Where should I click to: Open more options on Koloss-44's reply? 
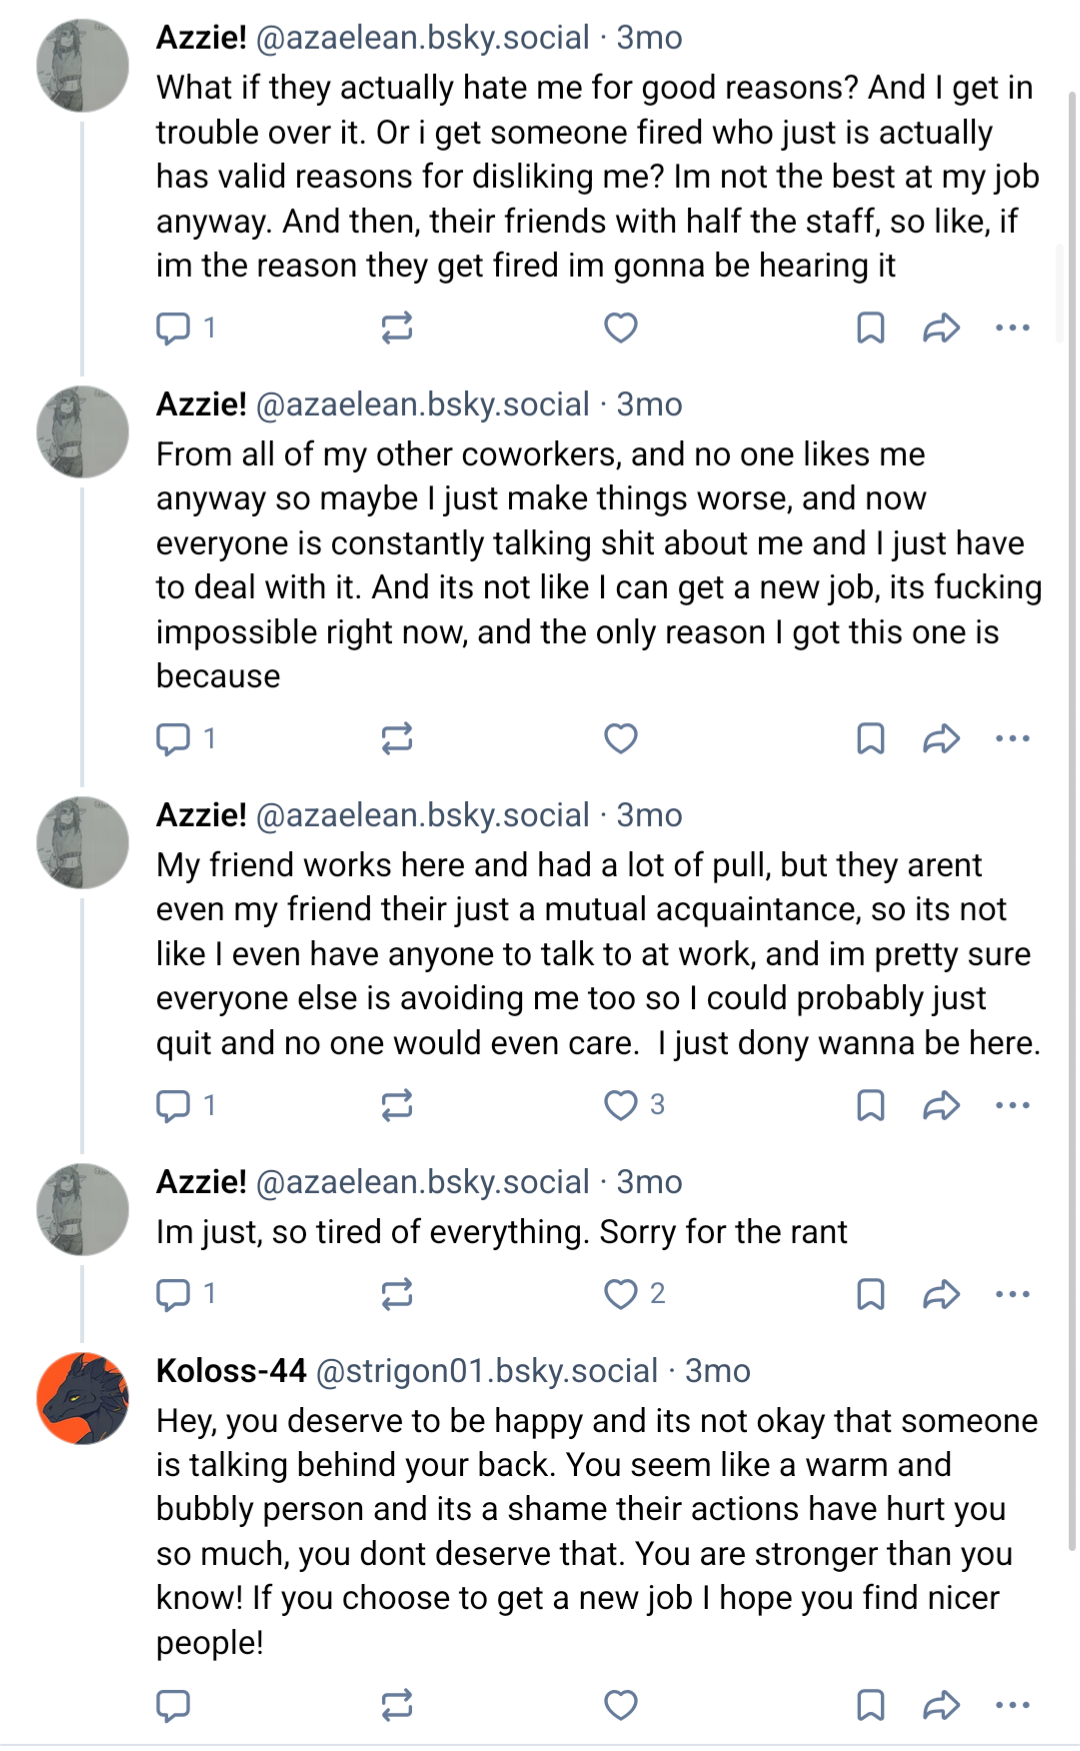point(1012,1705)
